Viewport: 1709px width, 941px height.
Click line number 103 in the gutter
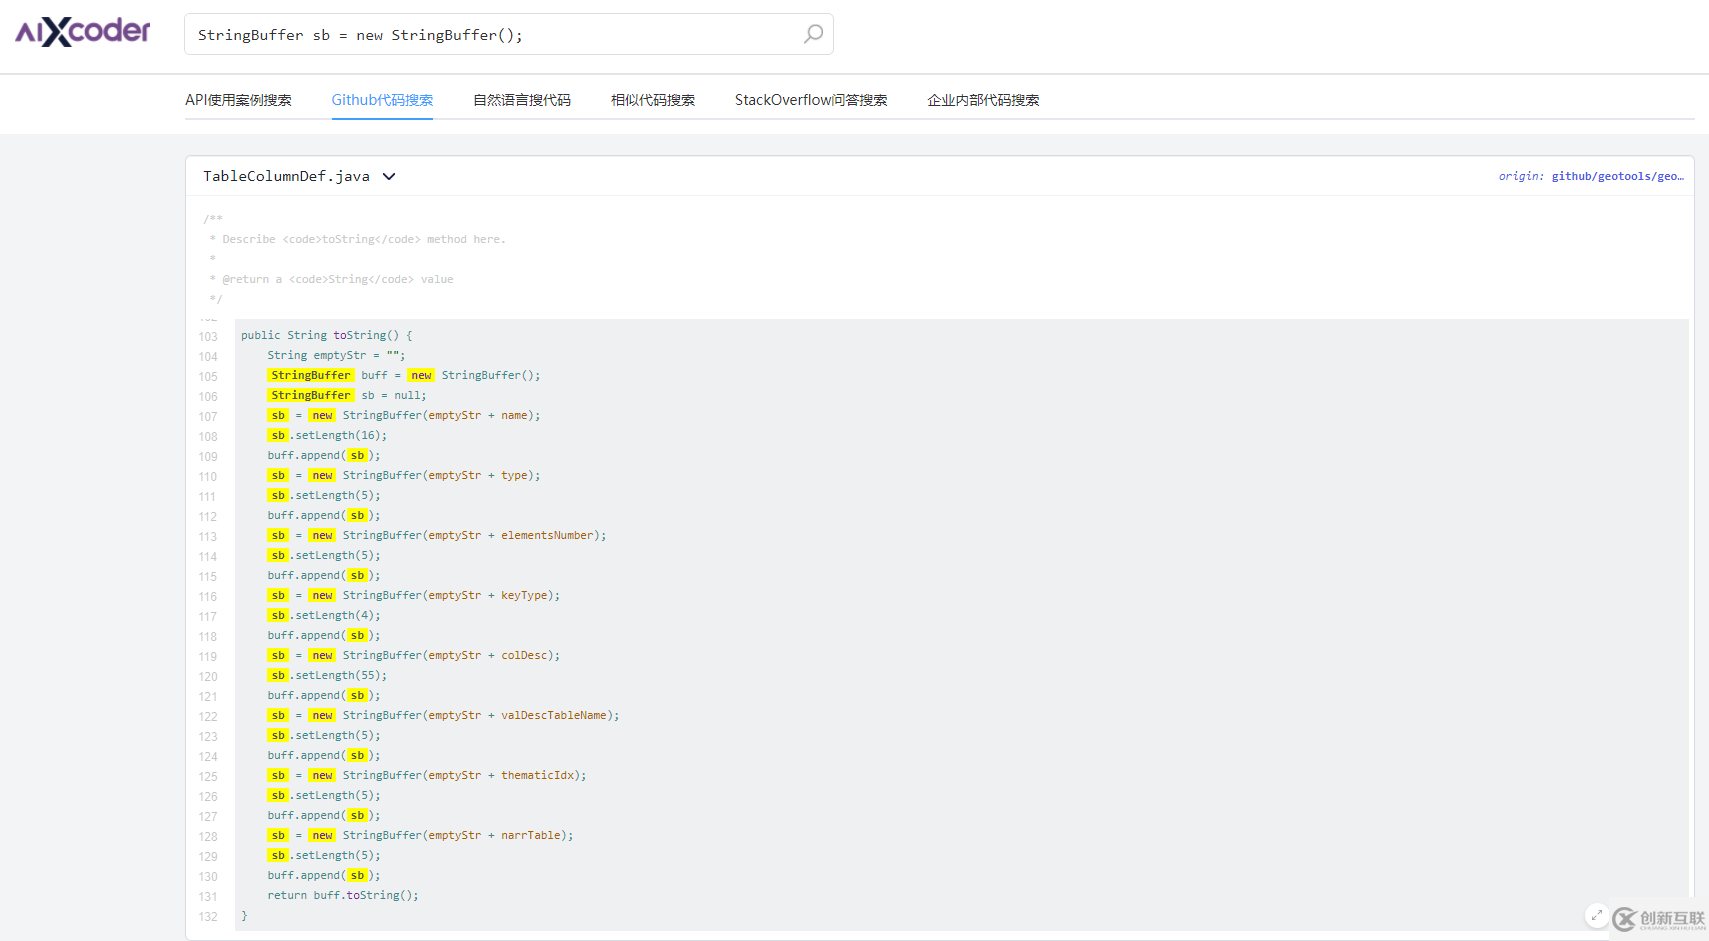(x=208, y=337)
